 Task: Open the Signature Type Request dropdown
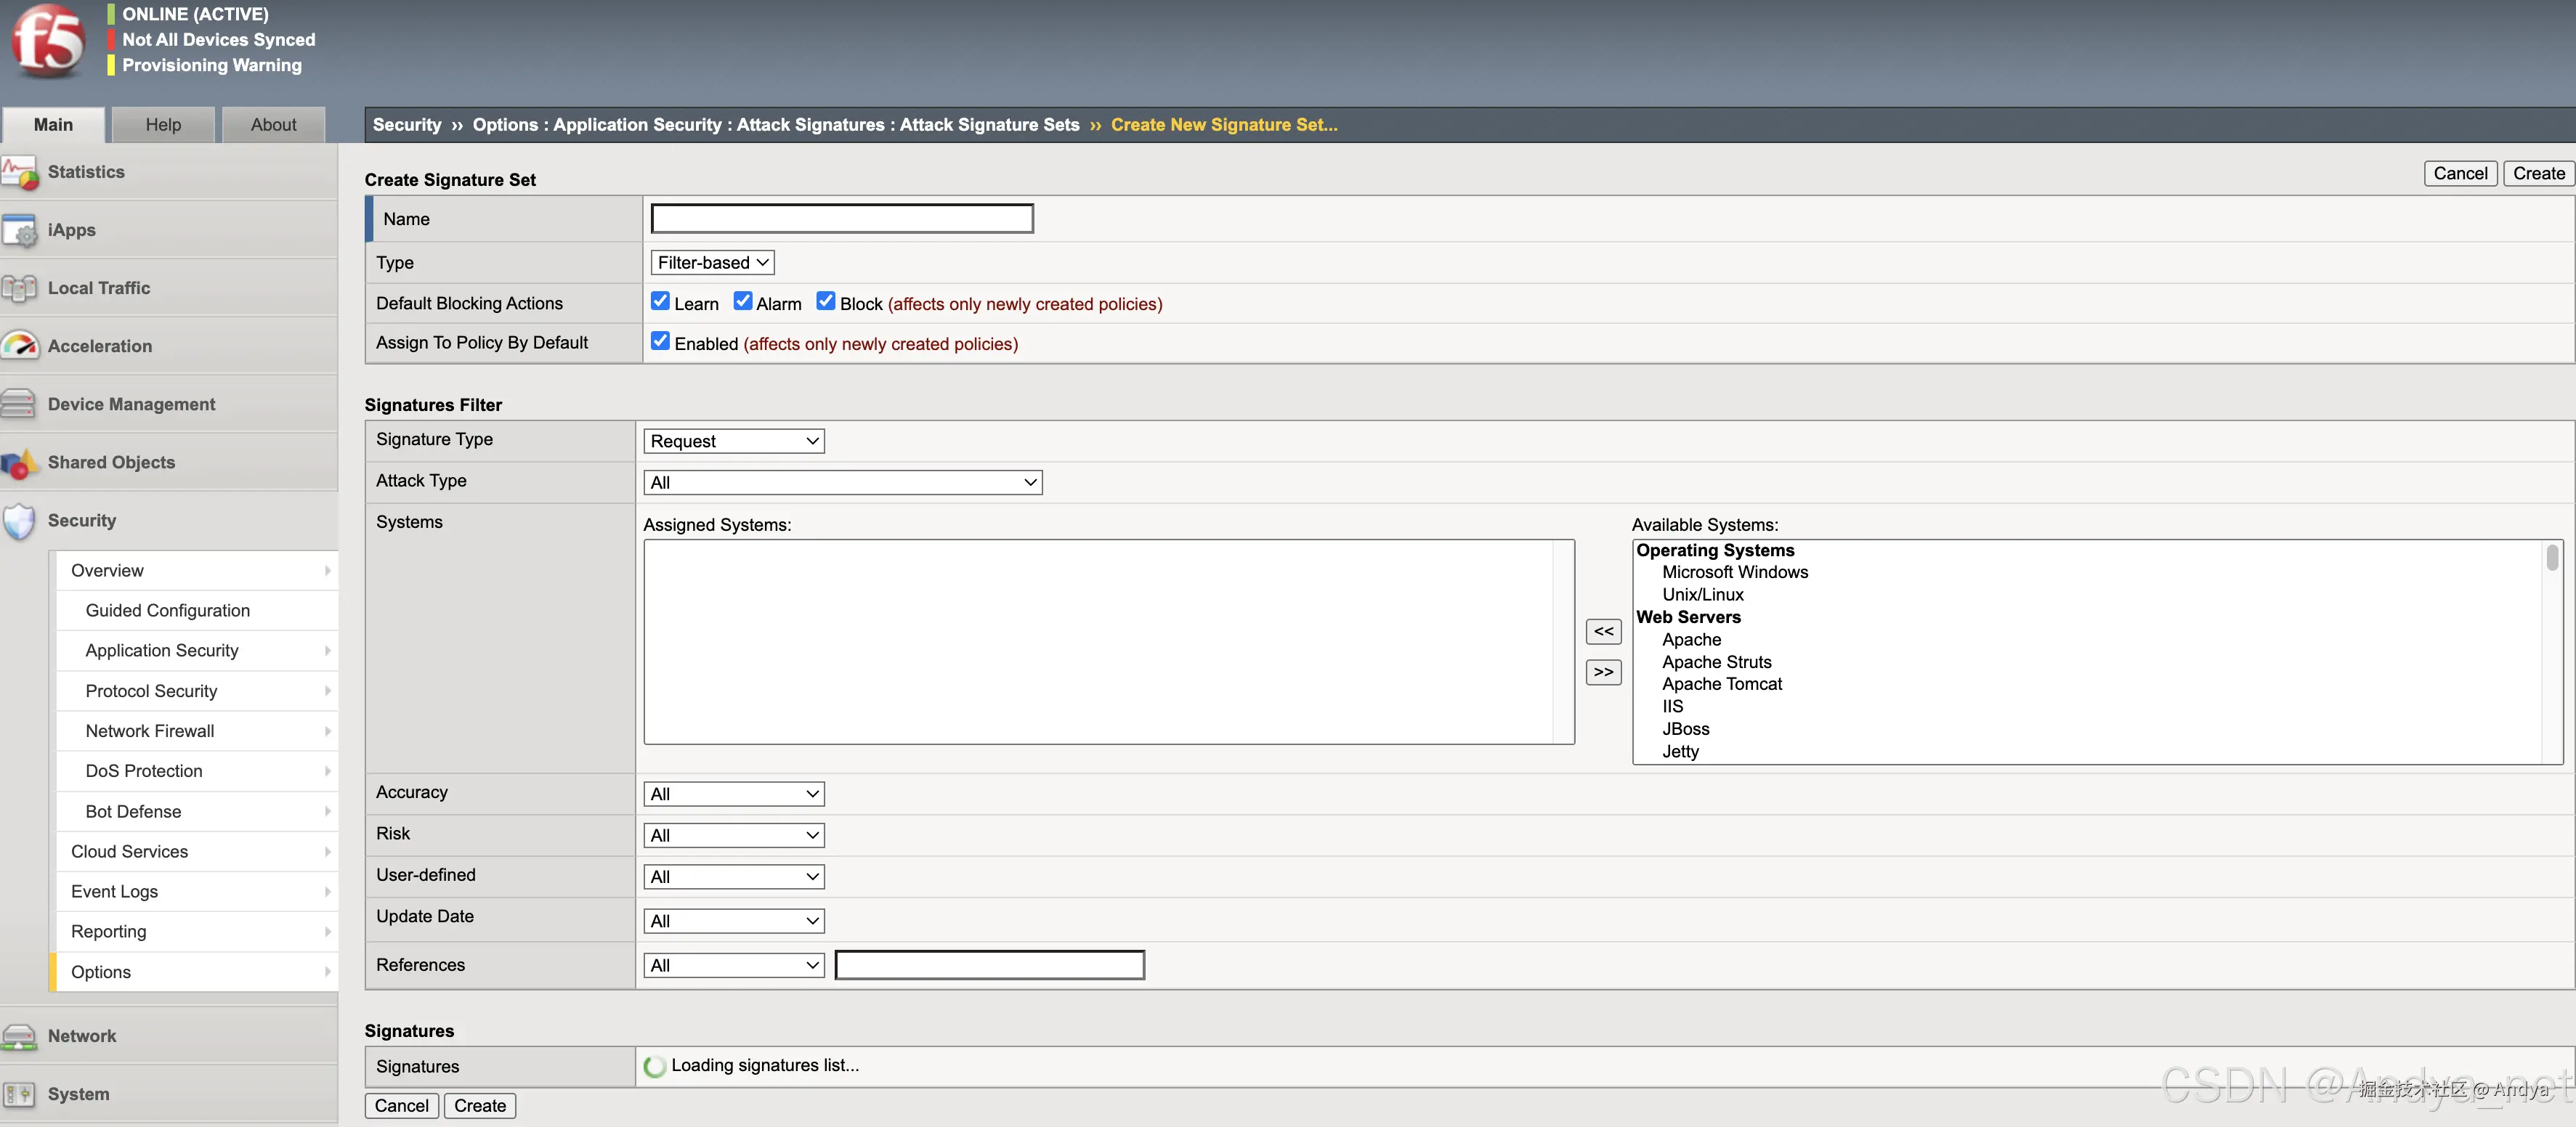[733, 441]
